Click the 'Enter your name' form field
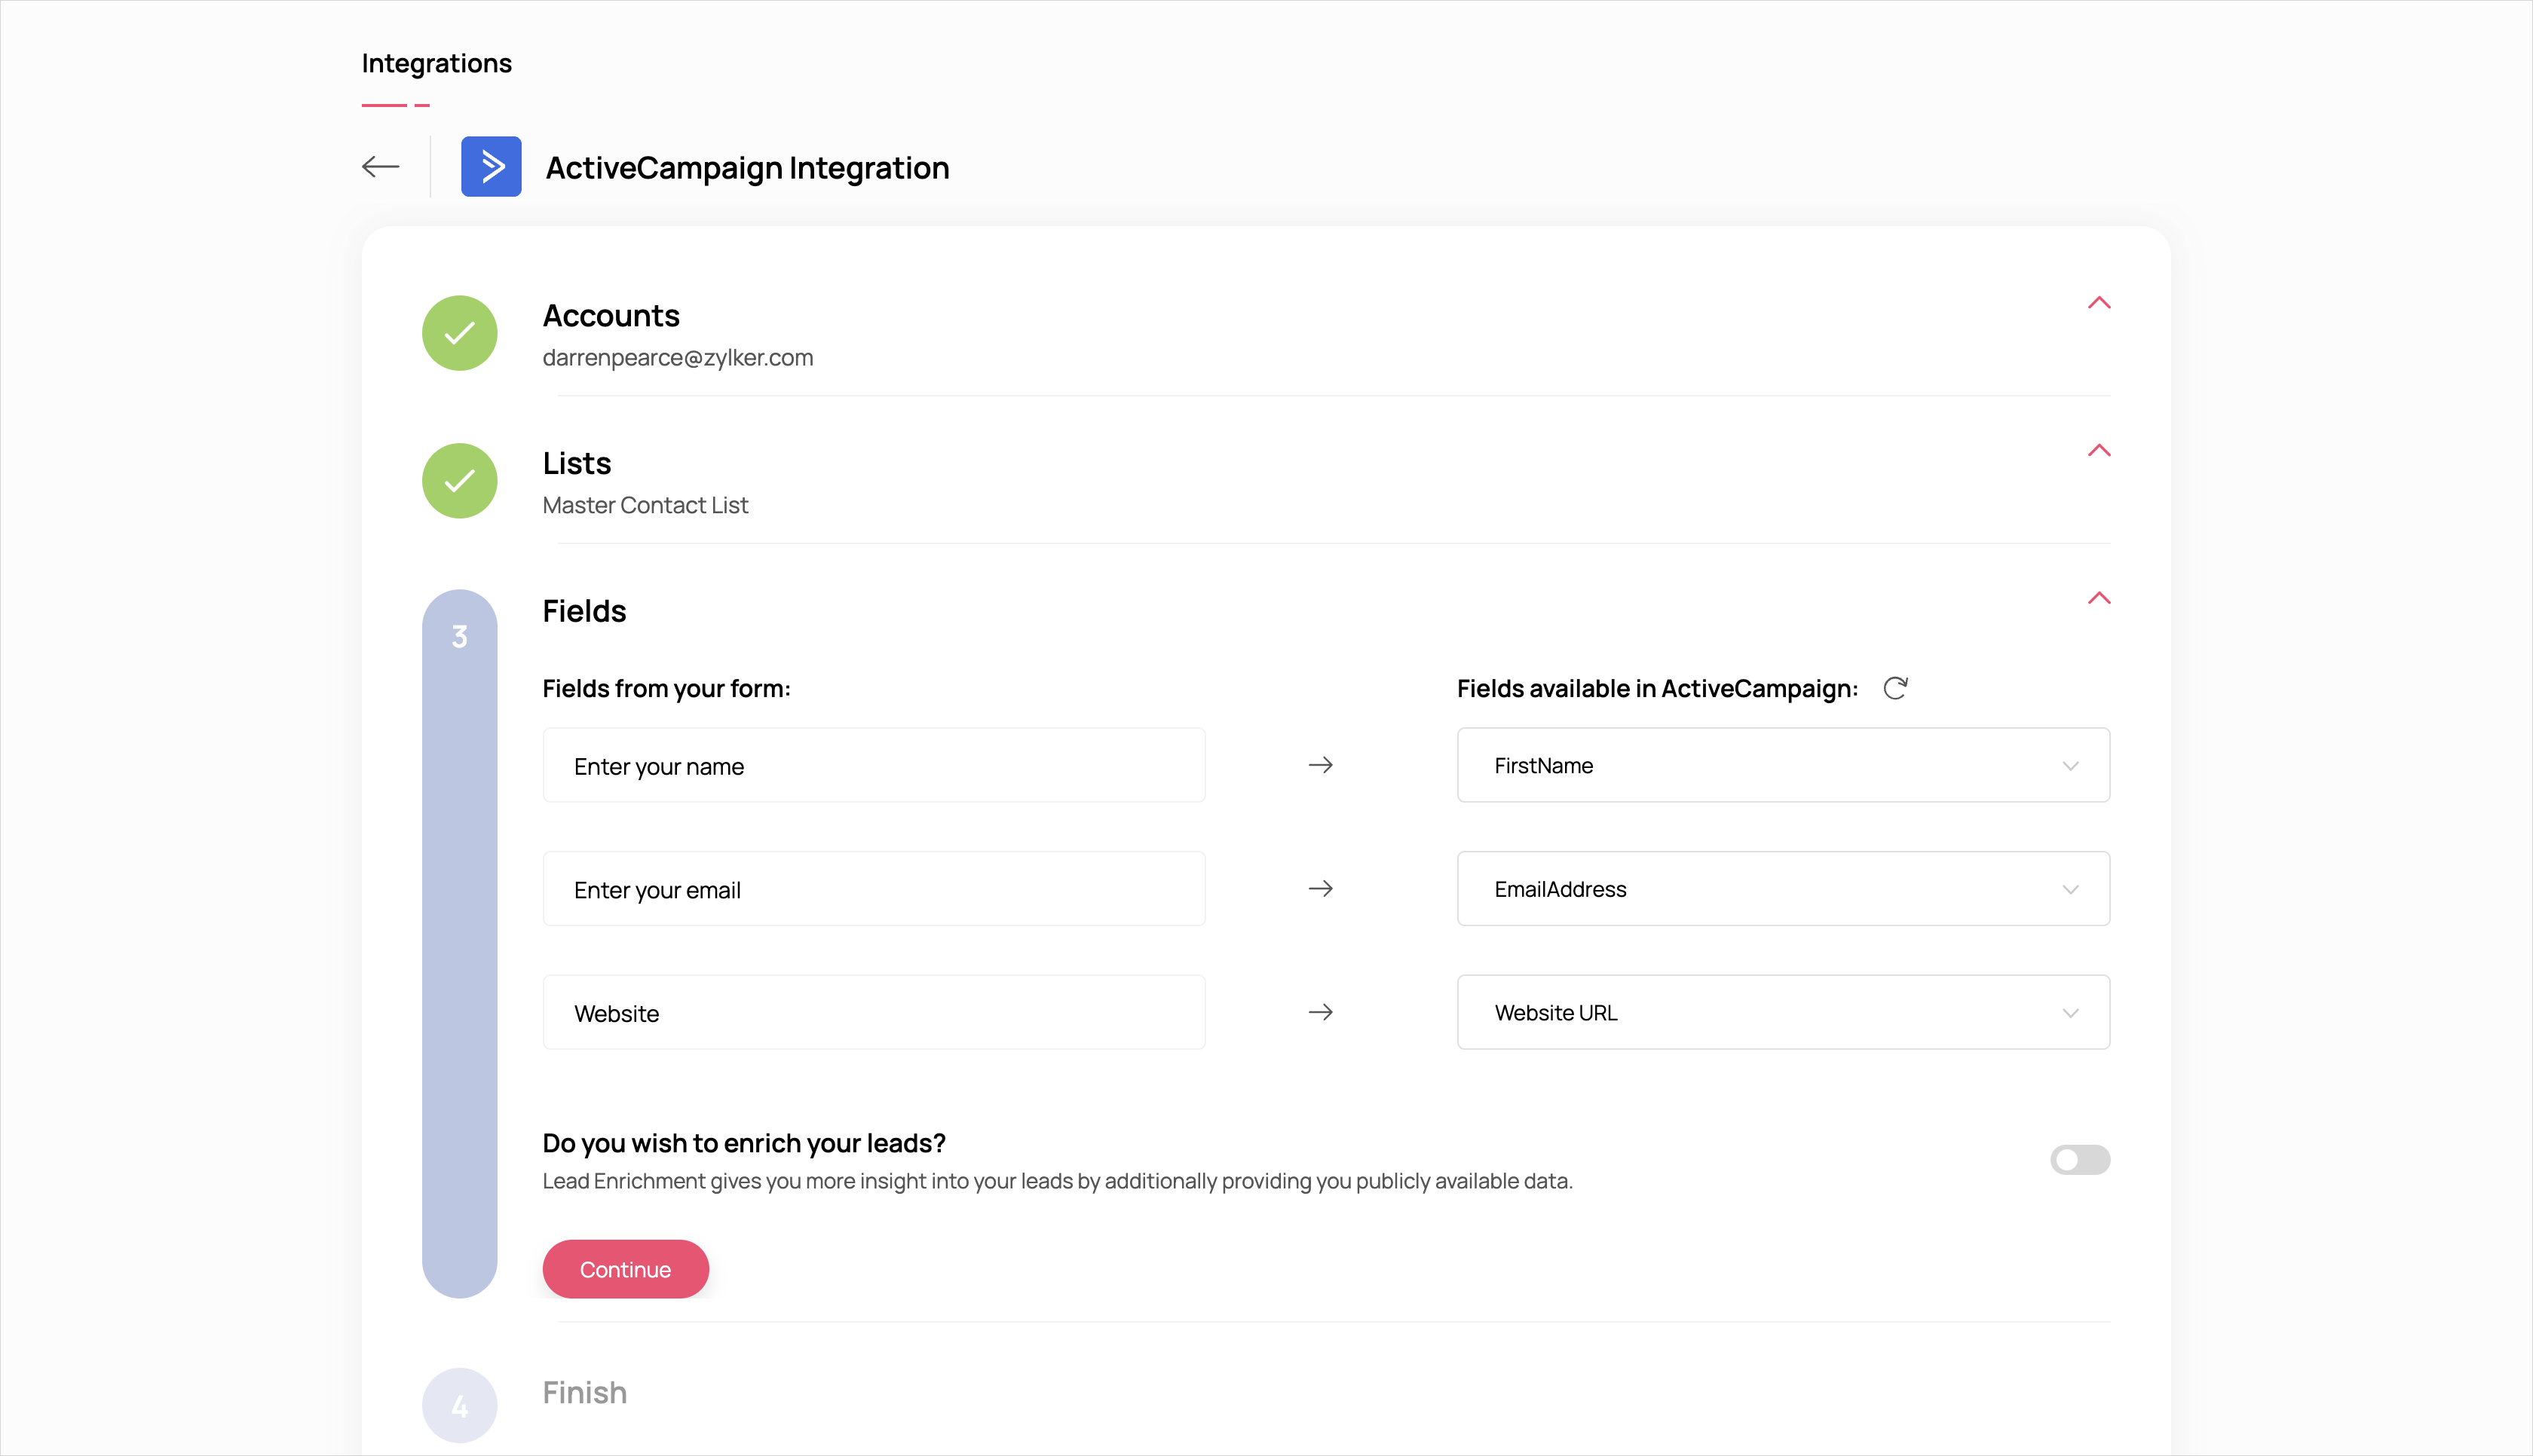2533x1456 pixels. 873,765
